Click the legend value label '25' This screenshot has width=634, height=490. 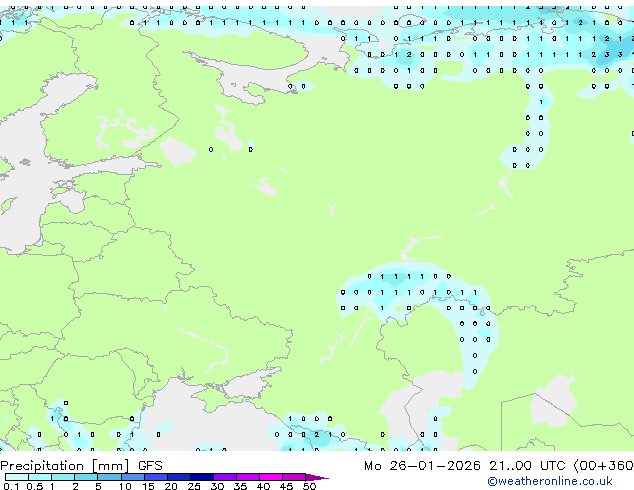pyautogui.click(x=194, y=486)
